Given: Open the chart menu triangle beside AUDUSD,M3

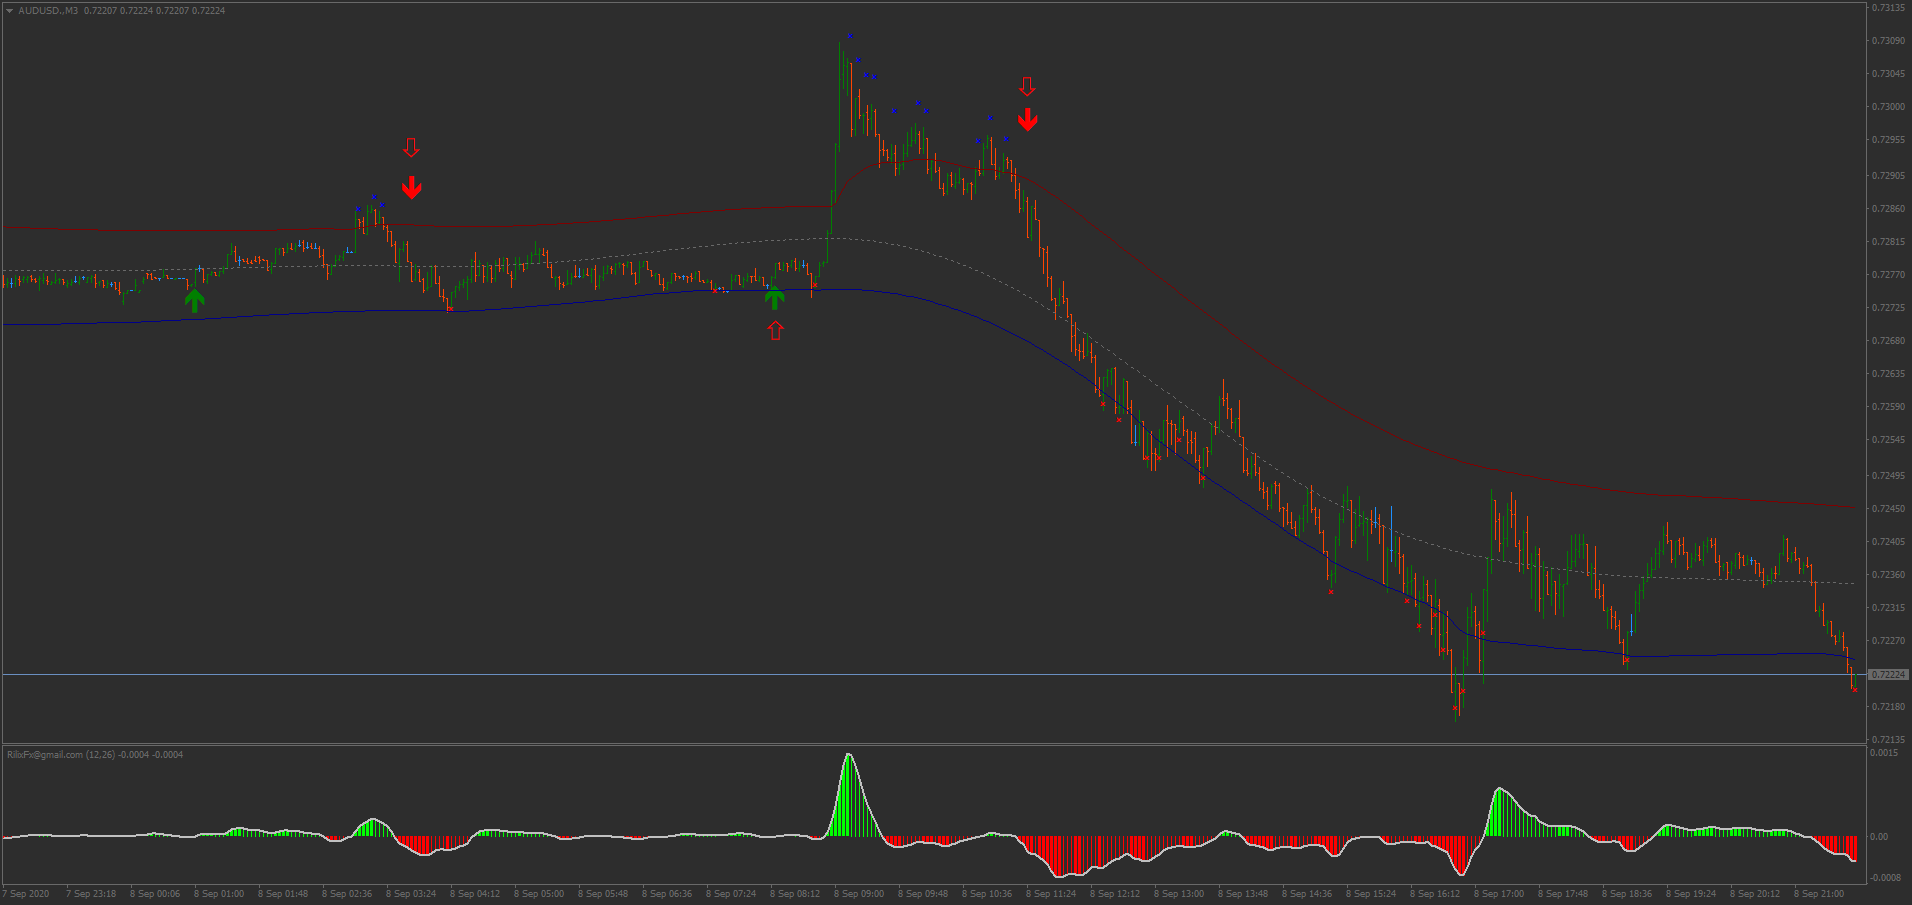Looking at the screenshot, I should click(9, 11).
